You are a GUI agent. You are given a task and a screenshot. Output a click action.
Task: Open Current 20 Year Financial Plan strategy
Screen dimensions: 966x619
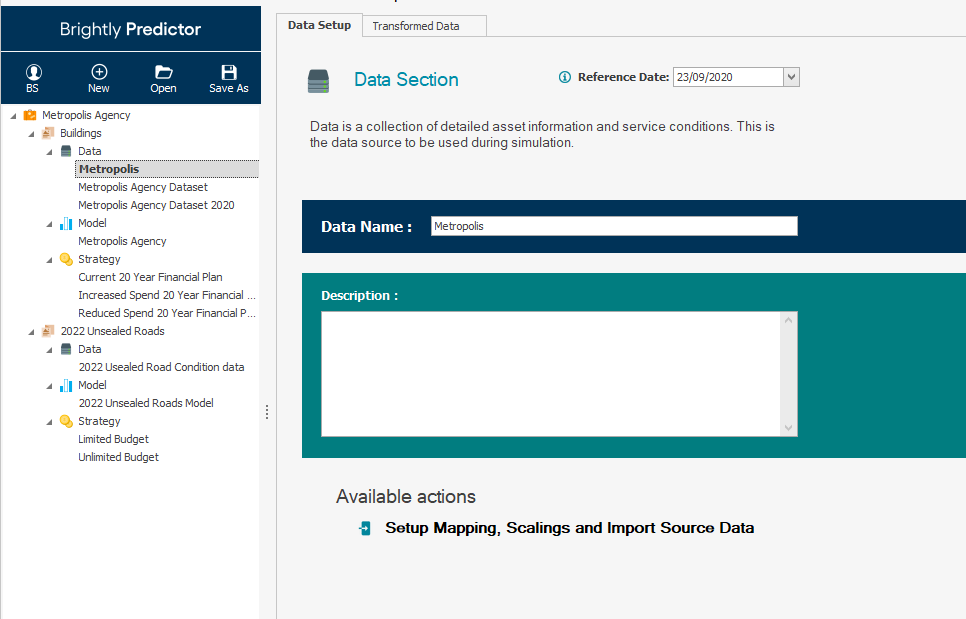coord(150,277)
